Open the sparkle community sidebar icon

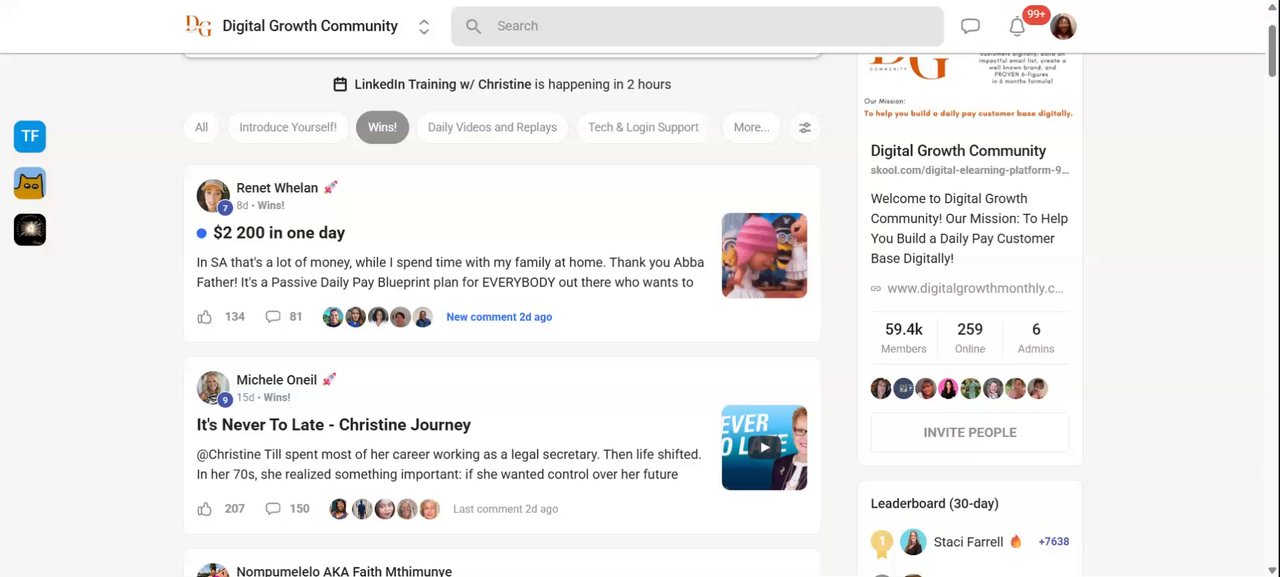pyautogui.click(x=30, y=230)
